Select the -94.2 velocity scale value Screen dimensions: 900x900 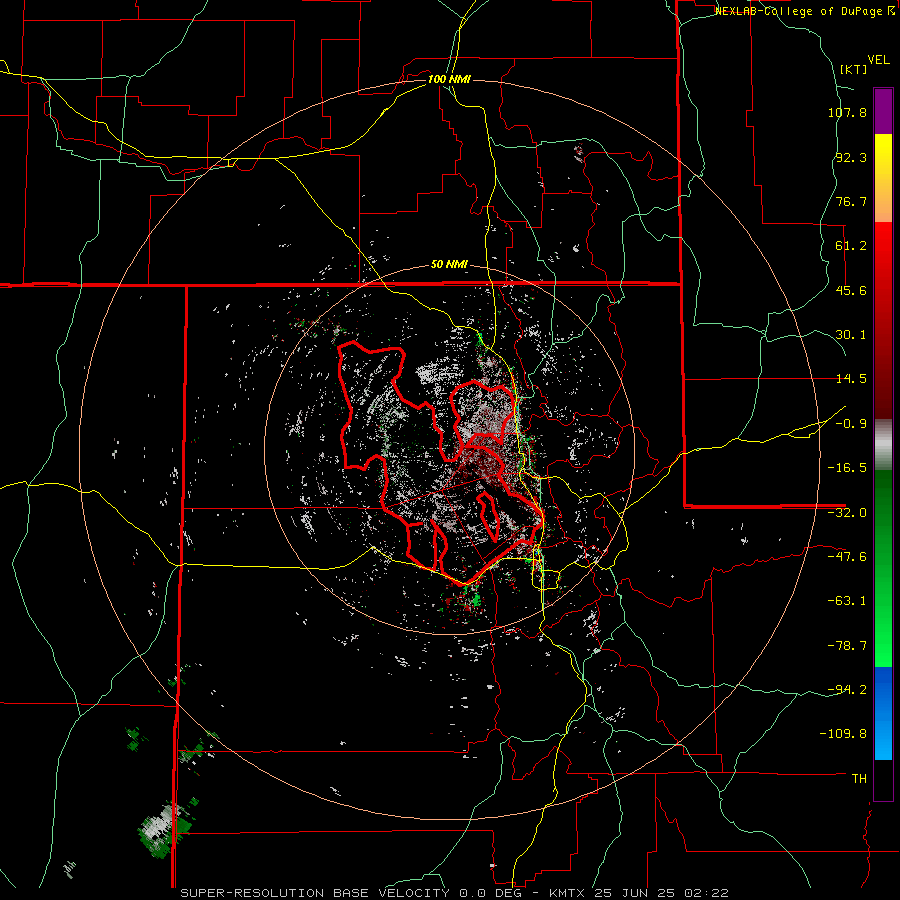click(847, 689)
